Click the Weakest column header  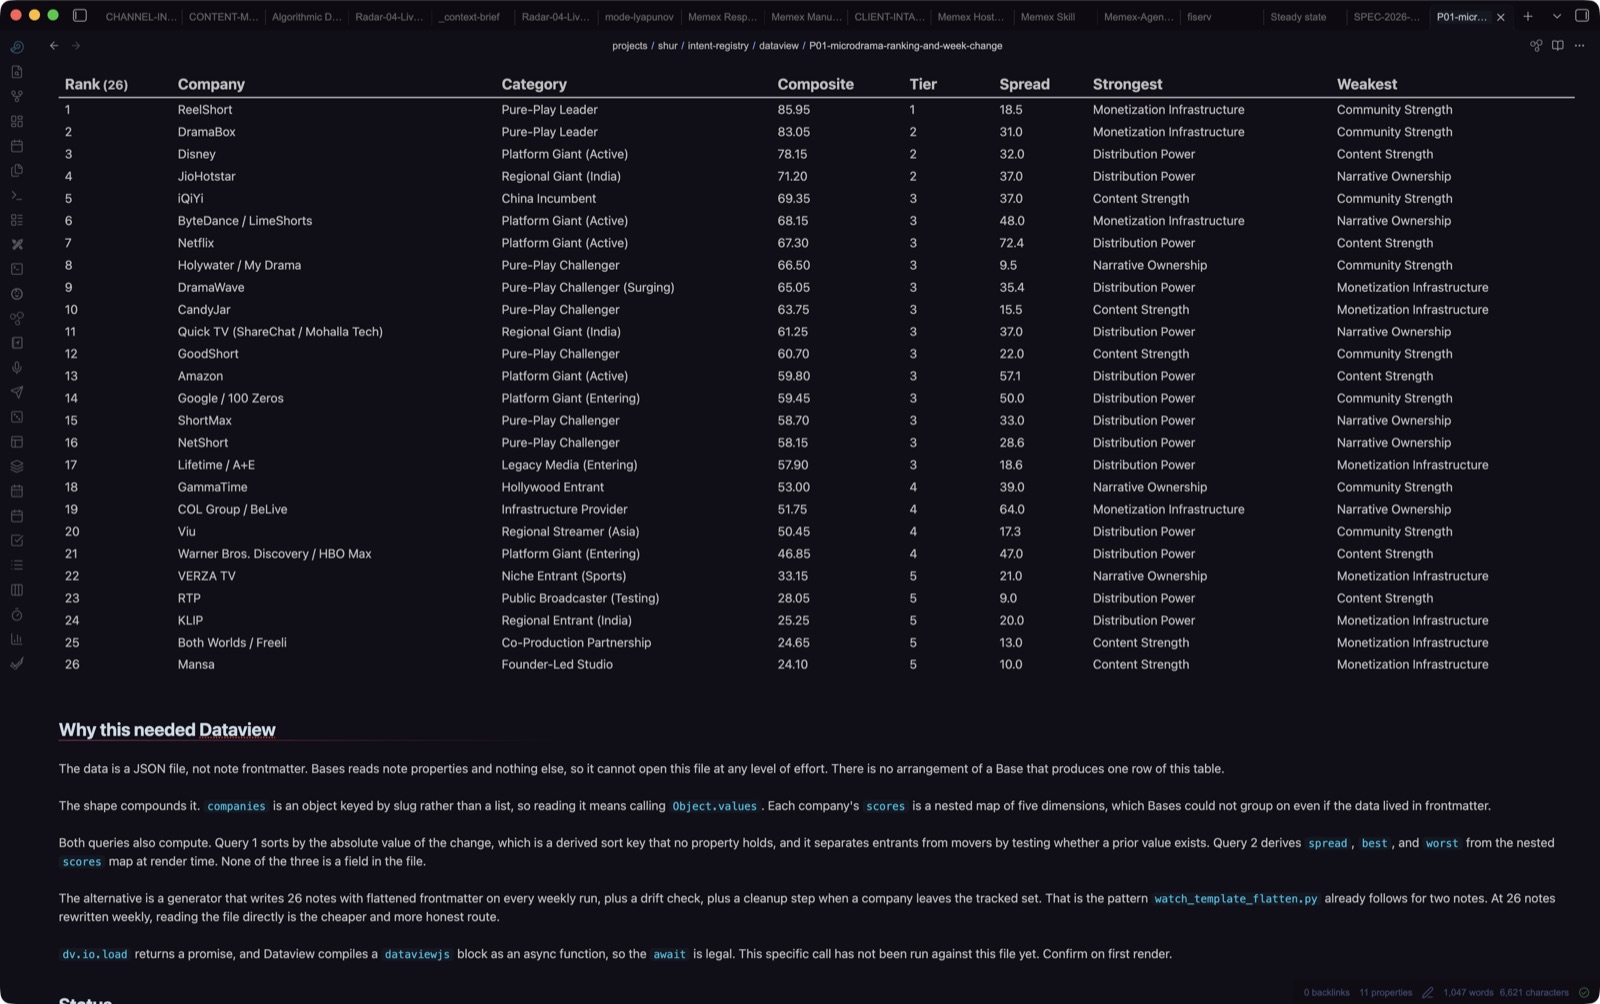tap(1367, 84)
